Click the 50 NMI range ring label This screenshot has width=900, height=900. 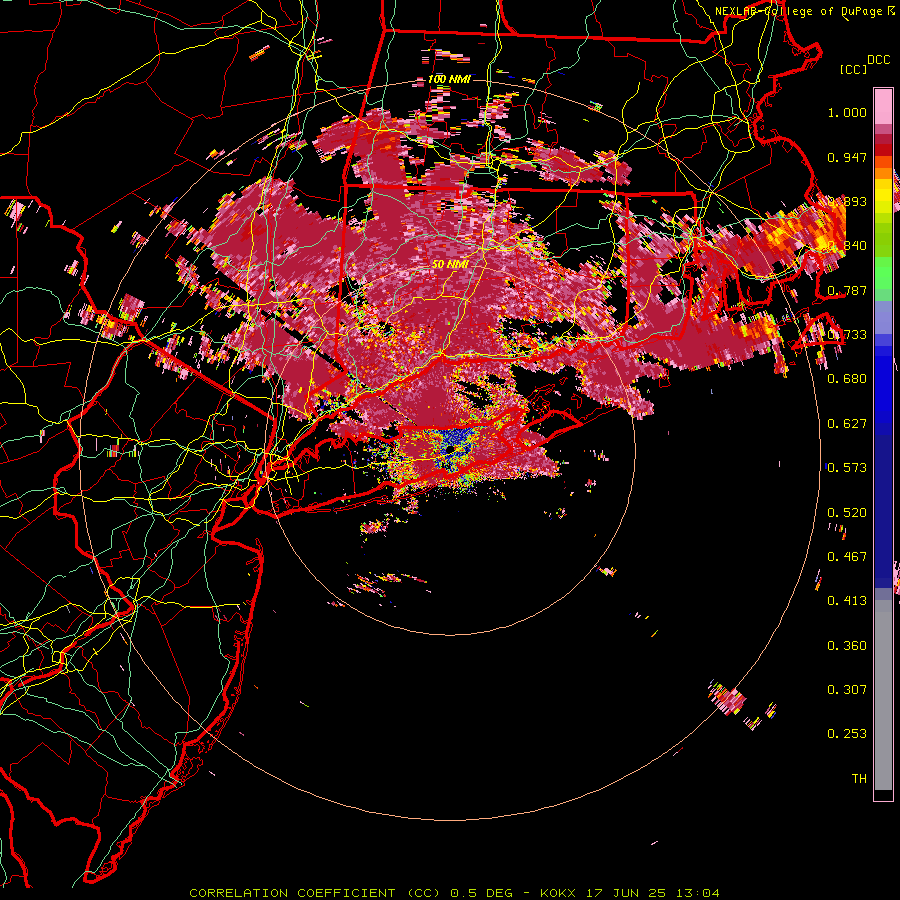click(450, 265)
